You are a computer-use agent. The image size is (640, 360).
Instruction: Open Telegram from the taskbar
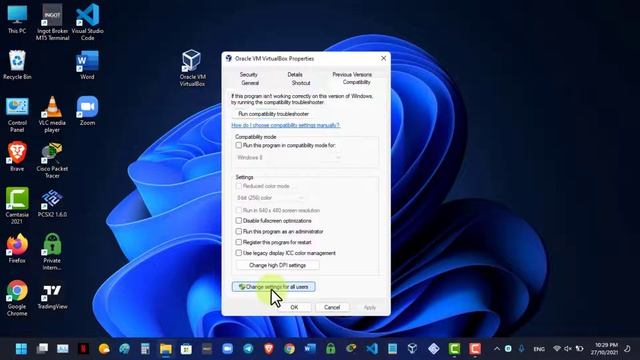[248, 349]
